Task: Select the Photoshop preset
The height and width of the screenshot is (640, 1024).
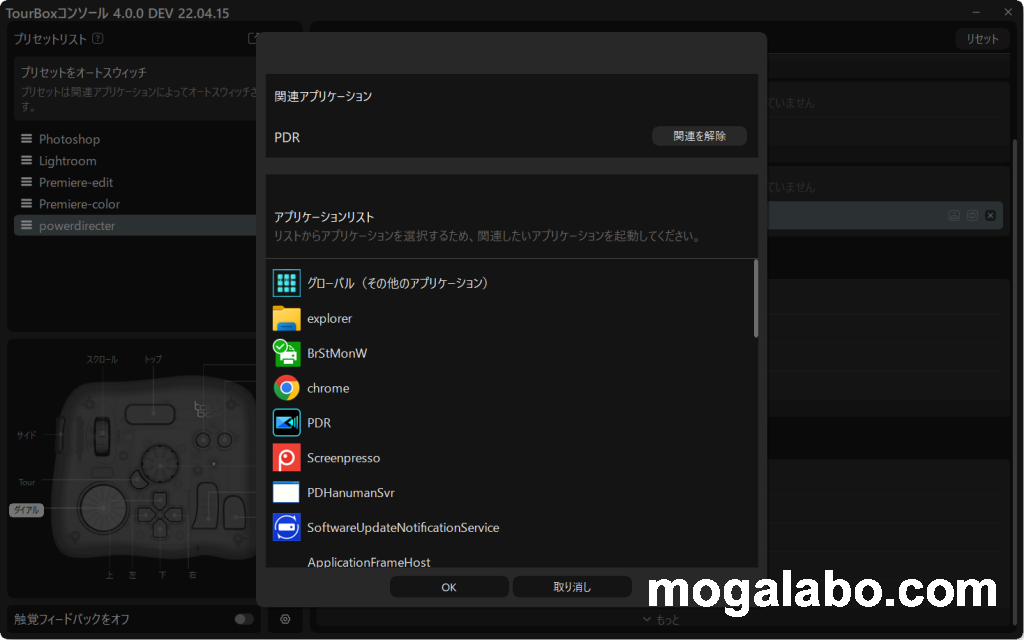Action: click(69, 139)
